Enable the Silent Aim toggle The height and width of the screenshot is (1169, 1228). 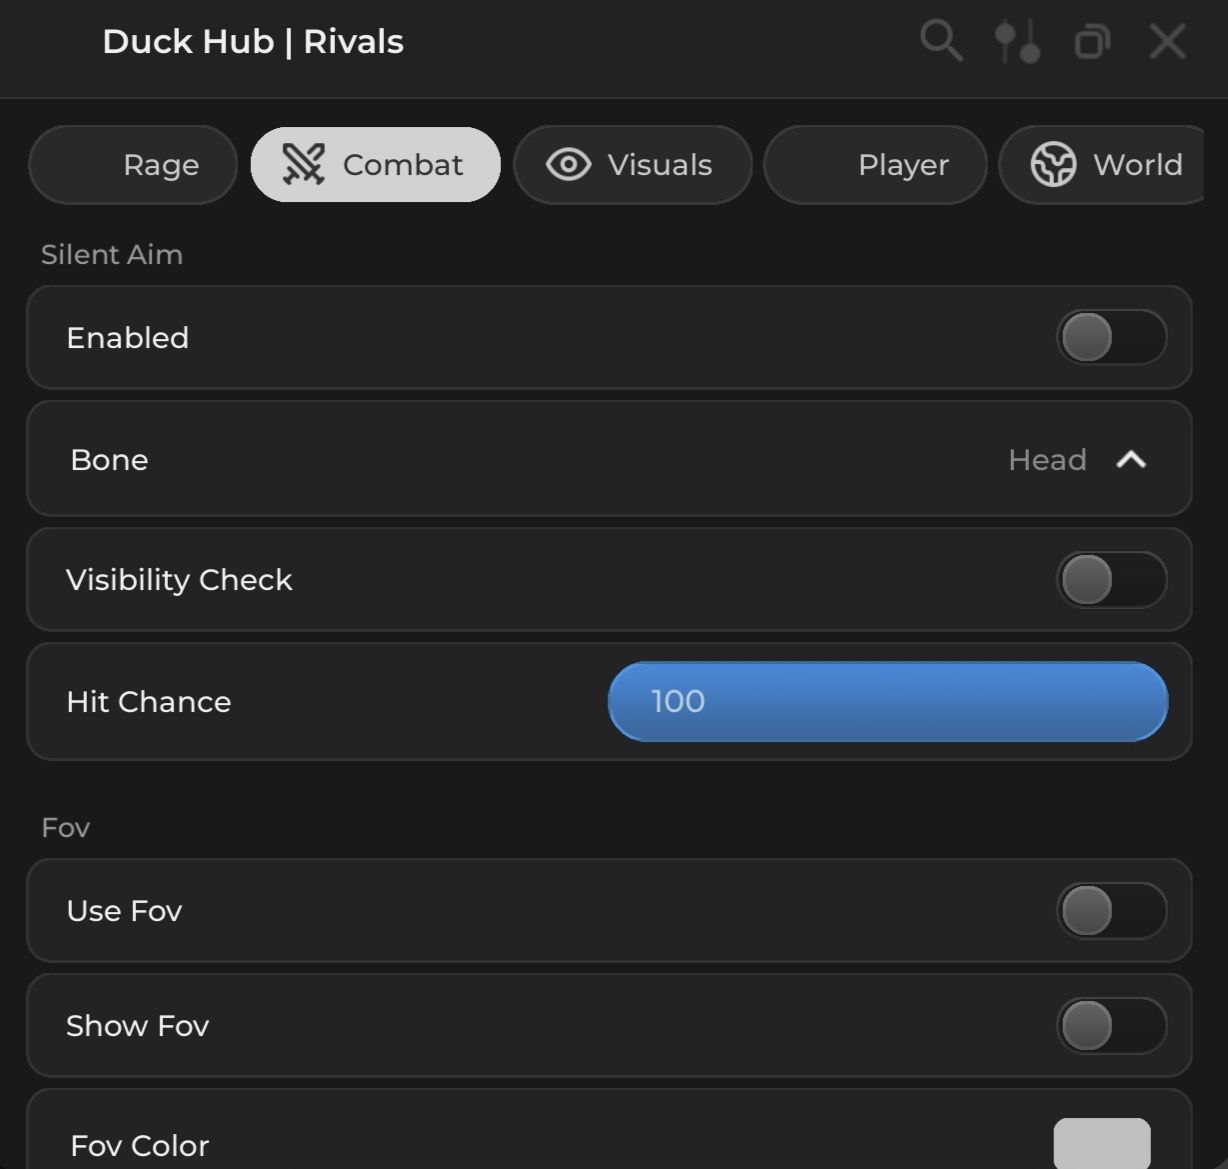tap(1111, 338)
